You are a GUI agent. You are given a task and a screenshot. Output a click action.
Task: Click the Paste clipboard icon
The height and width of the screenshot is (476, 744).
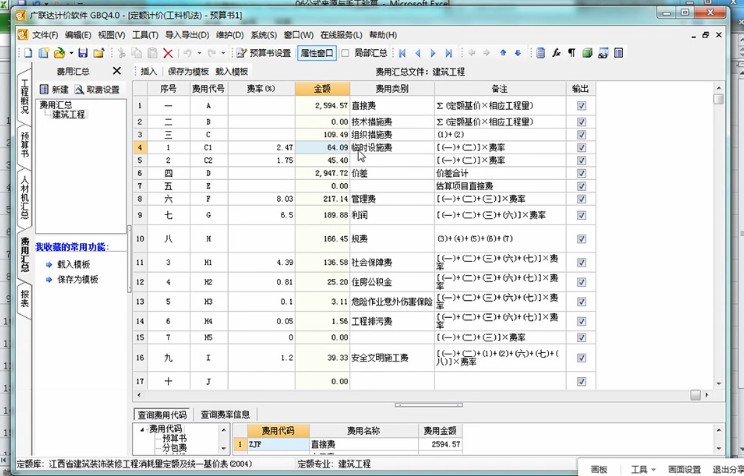[152, 53]
